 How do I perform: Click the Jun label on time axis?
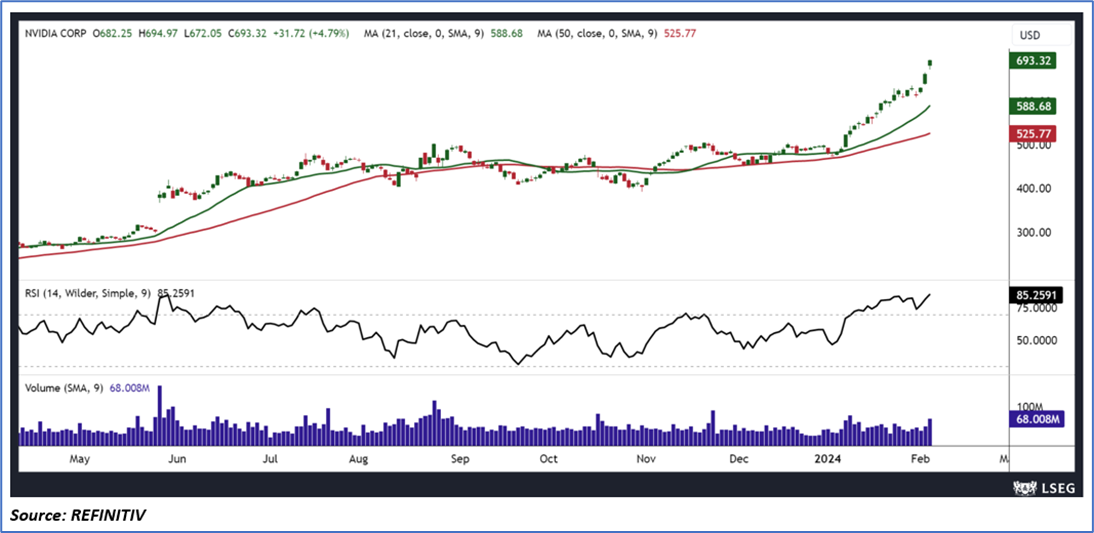[177, 460]
